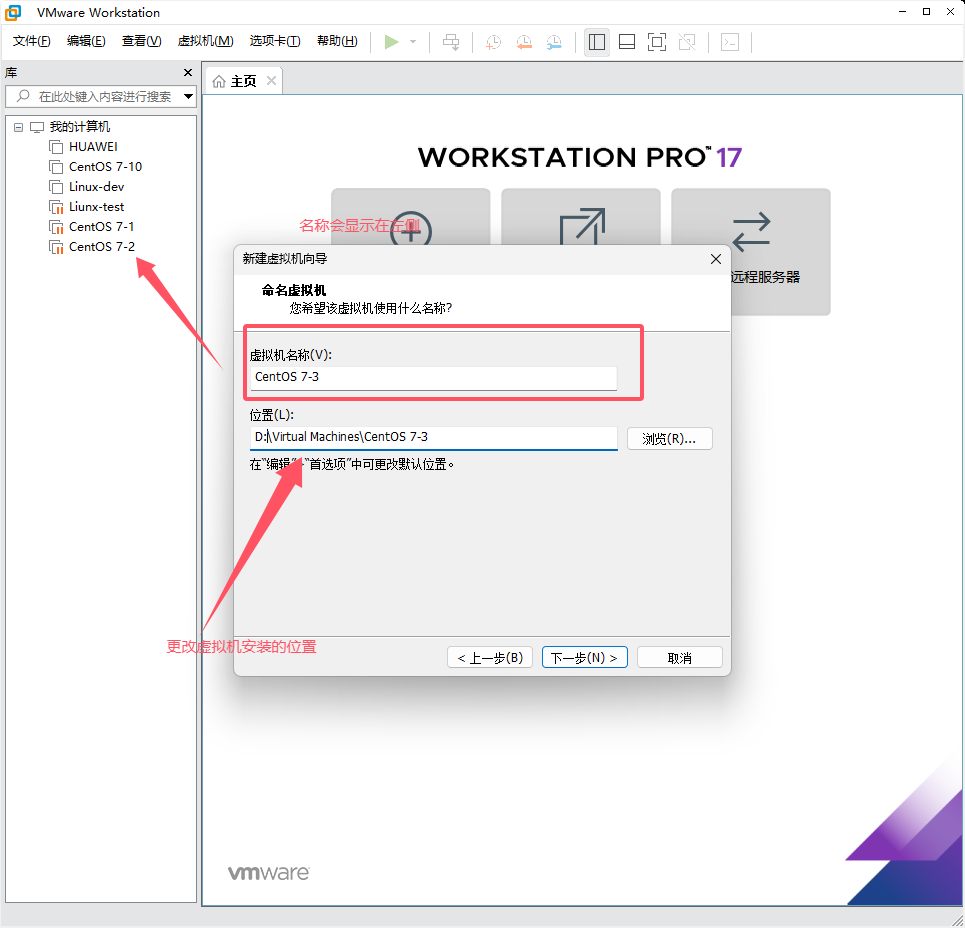Open the 编辑(E) menu
The image size is (965, 928).
point(86,41)
